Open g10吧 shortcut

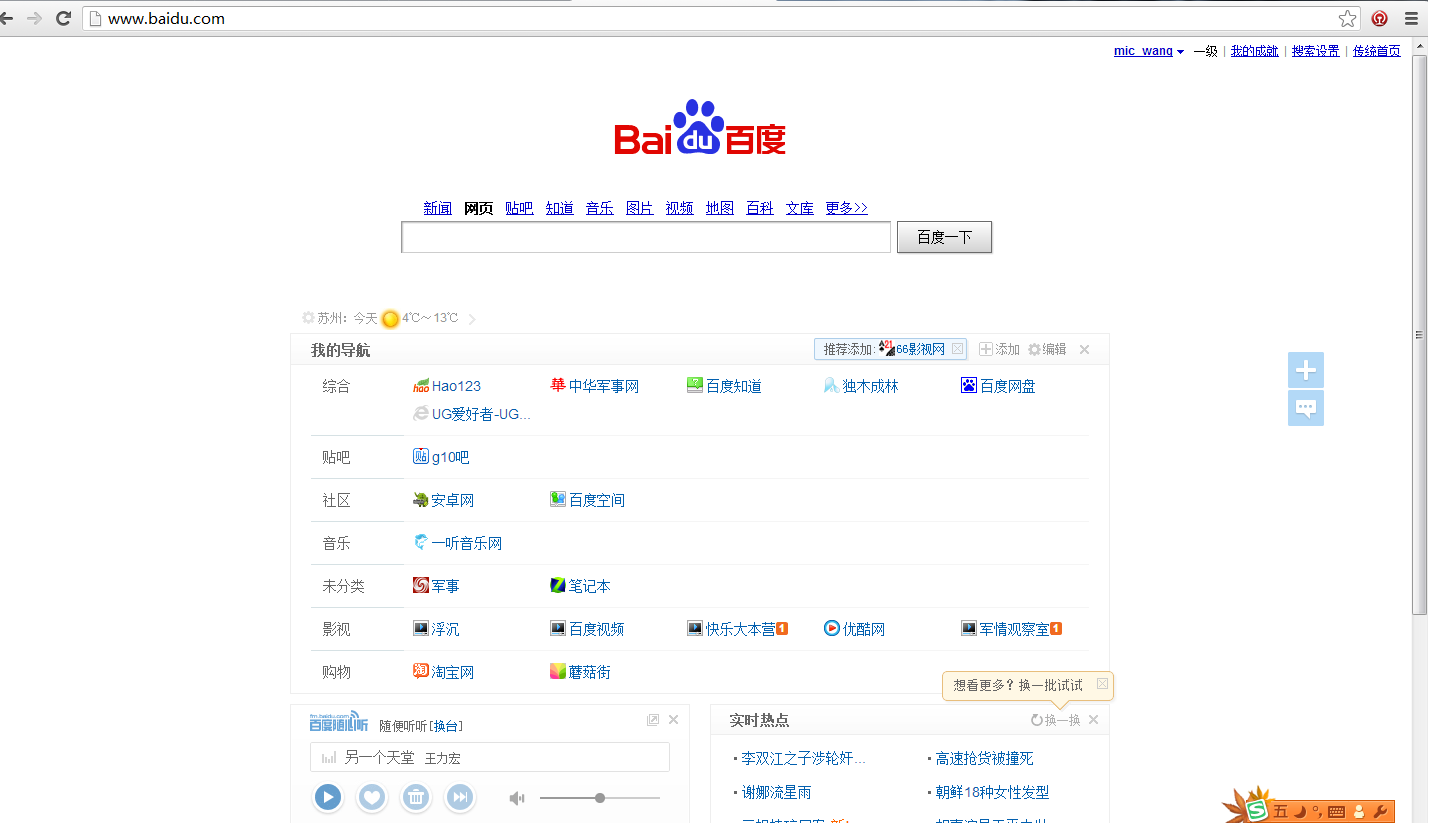point(441,457)
